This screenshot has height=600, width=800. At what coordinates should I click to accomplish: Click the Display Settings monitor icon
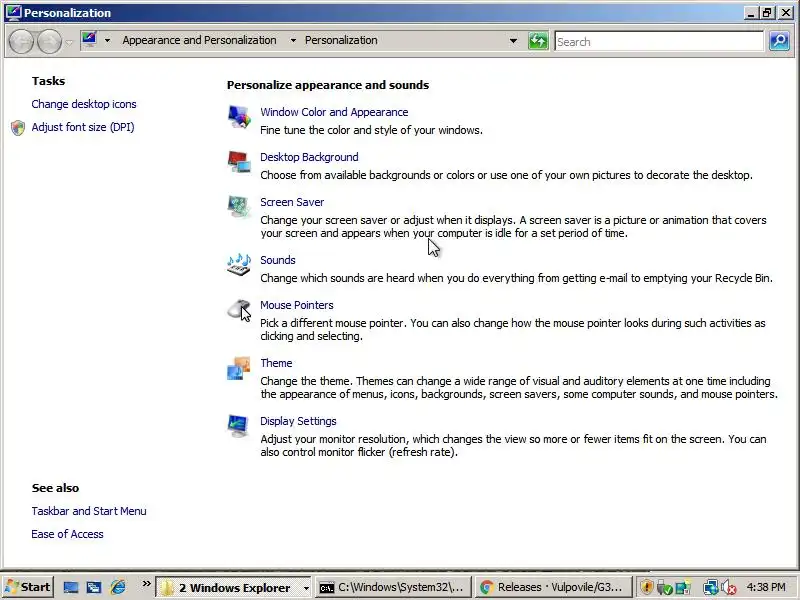pyautogui.click(x=239, y=426)
